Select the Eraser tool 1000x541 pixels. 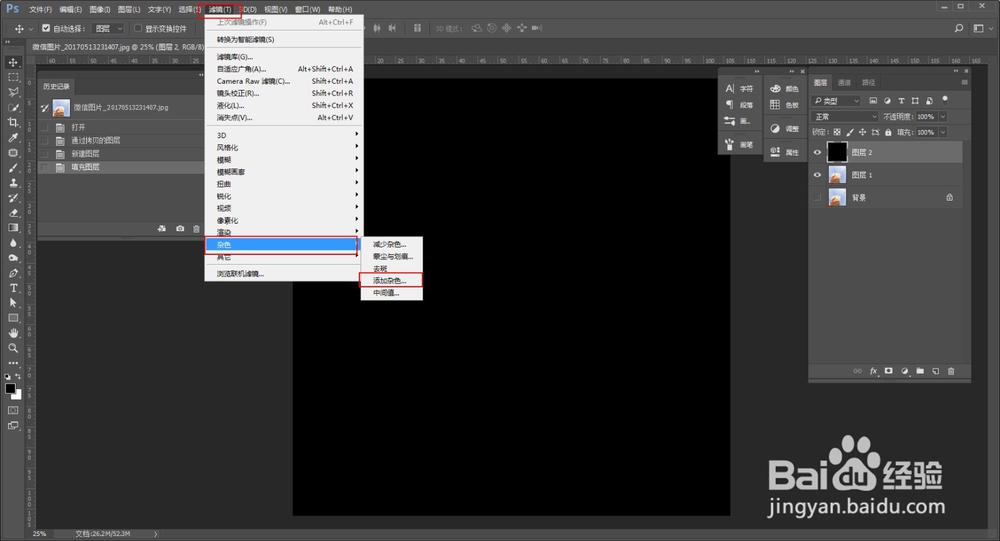pyautogui.click(x=13, y=213)
